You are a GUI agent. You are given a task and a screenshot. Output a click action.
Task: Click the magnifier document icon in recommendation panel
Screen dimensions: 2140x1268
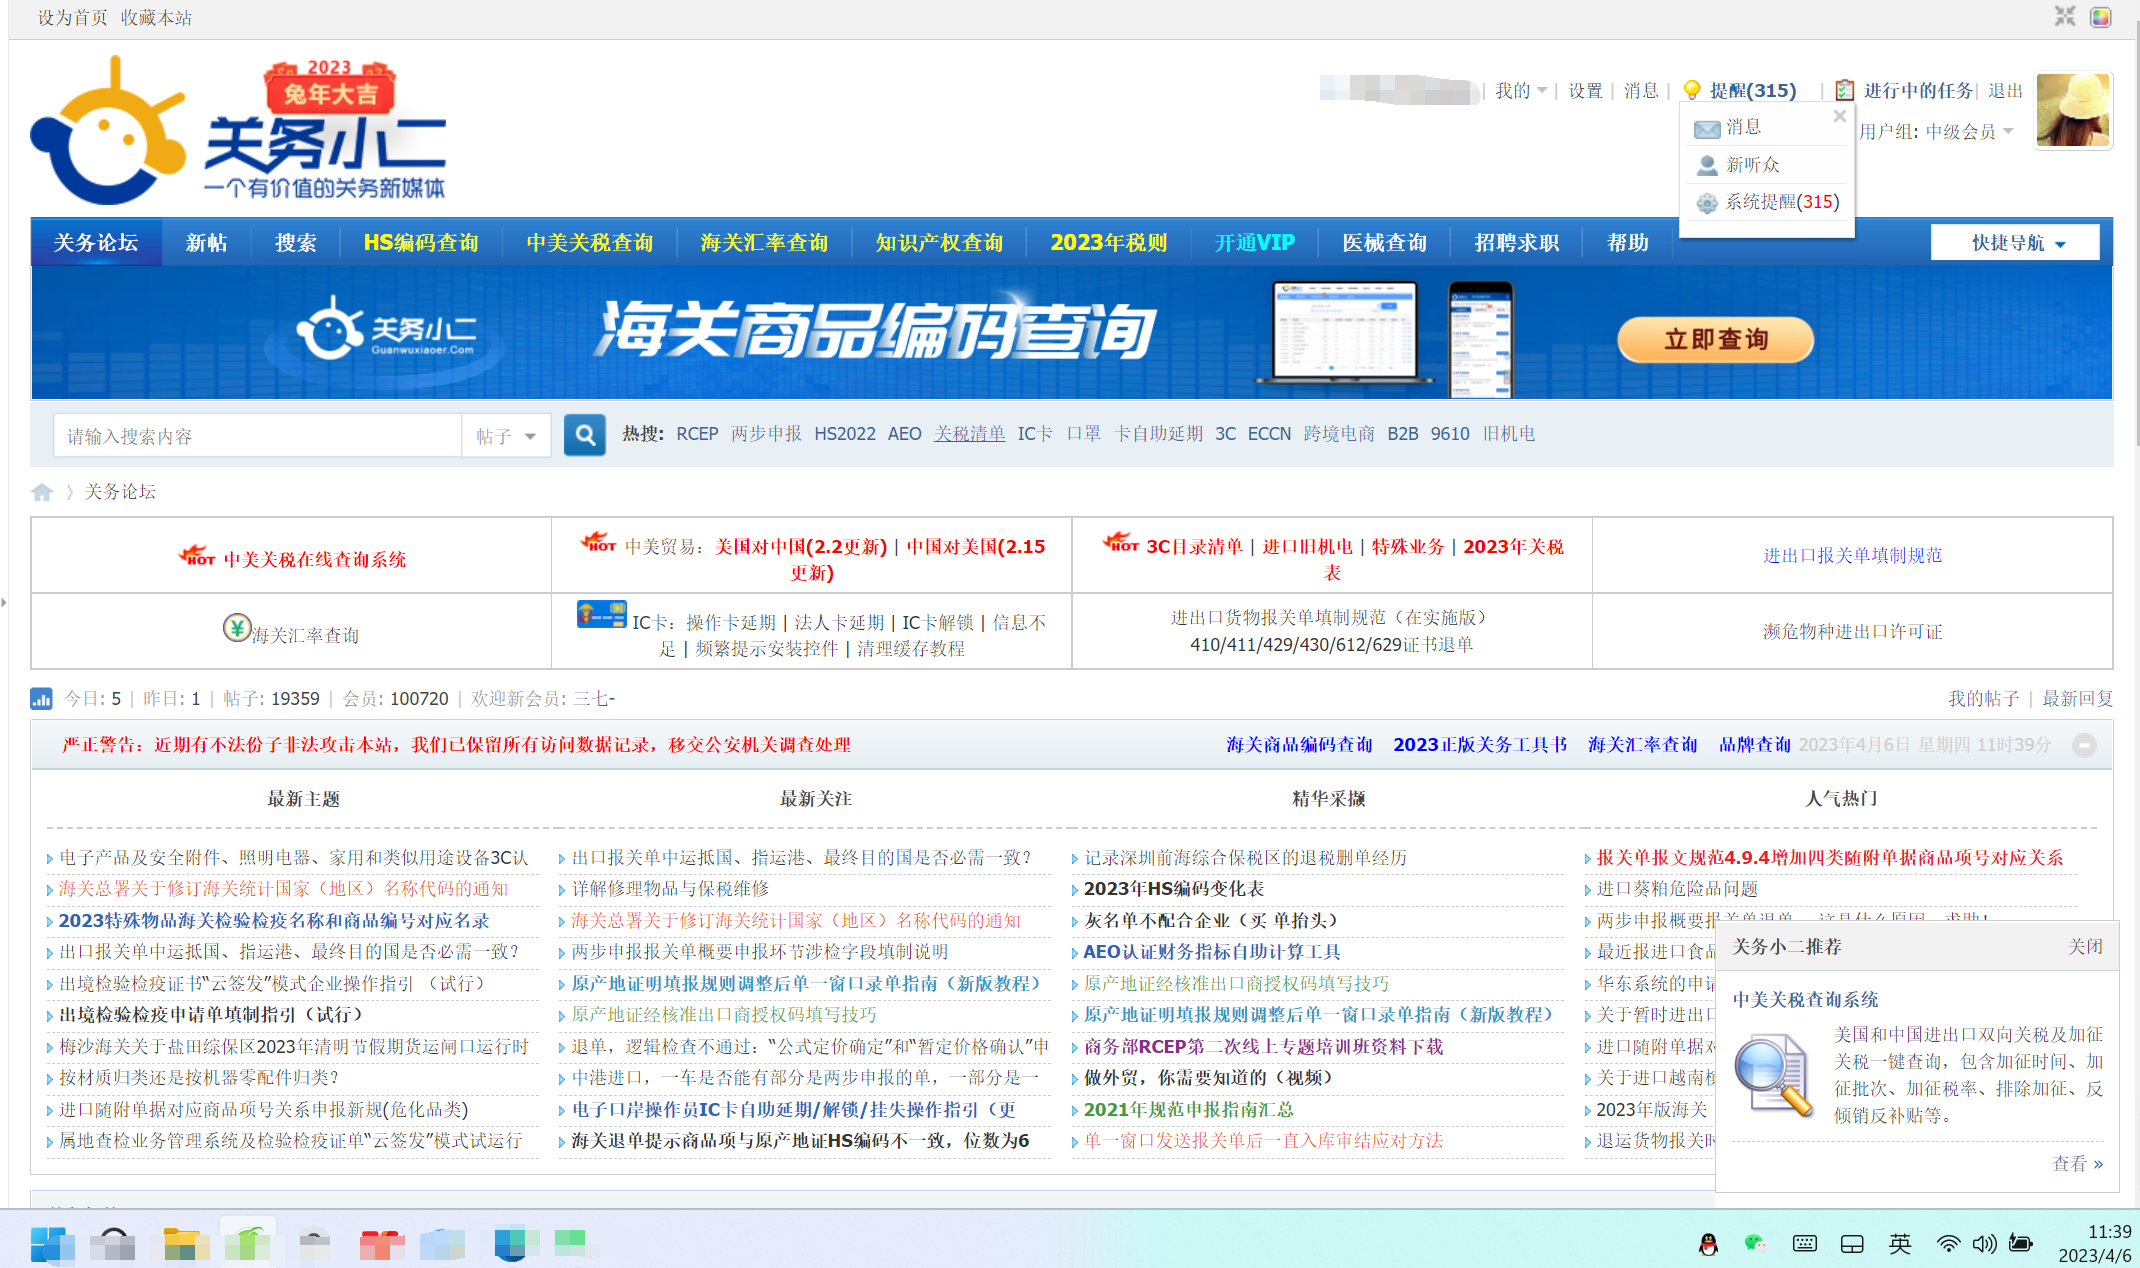pyautogui.click(x=1773, y=1075)
